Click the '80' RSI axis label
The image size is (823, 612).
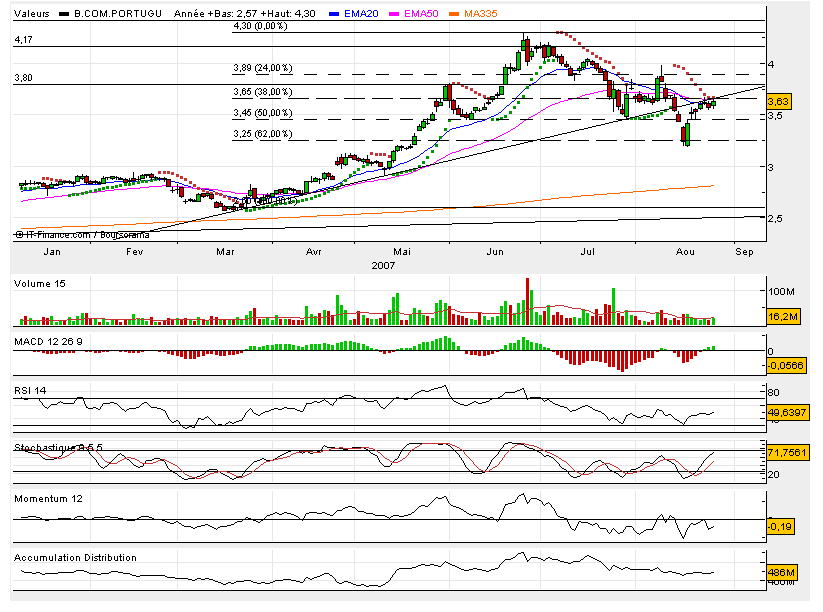[773, 392]
